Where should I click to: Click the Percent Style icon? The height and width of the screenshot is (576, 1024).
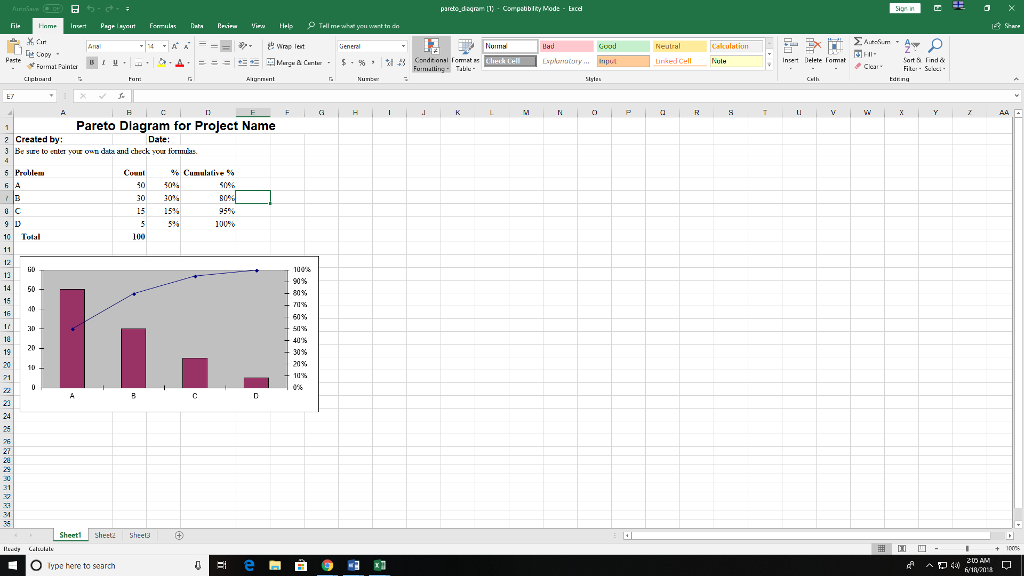(x=362, y=63)
